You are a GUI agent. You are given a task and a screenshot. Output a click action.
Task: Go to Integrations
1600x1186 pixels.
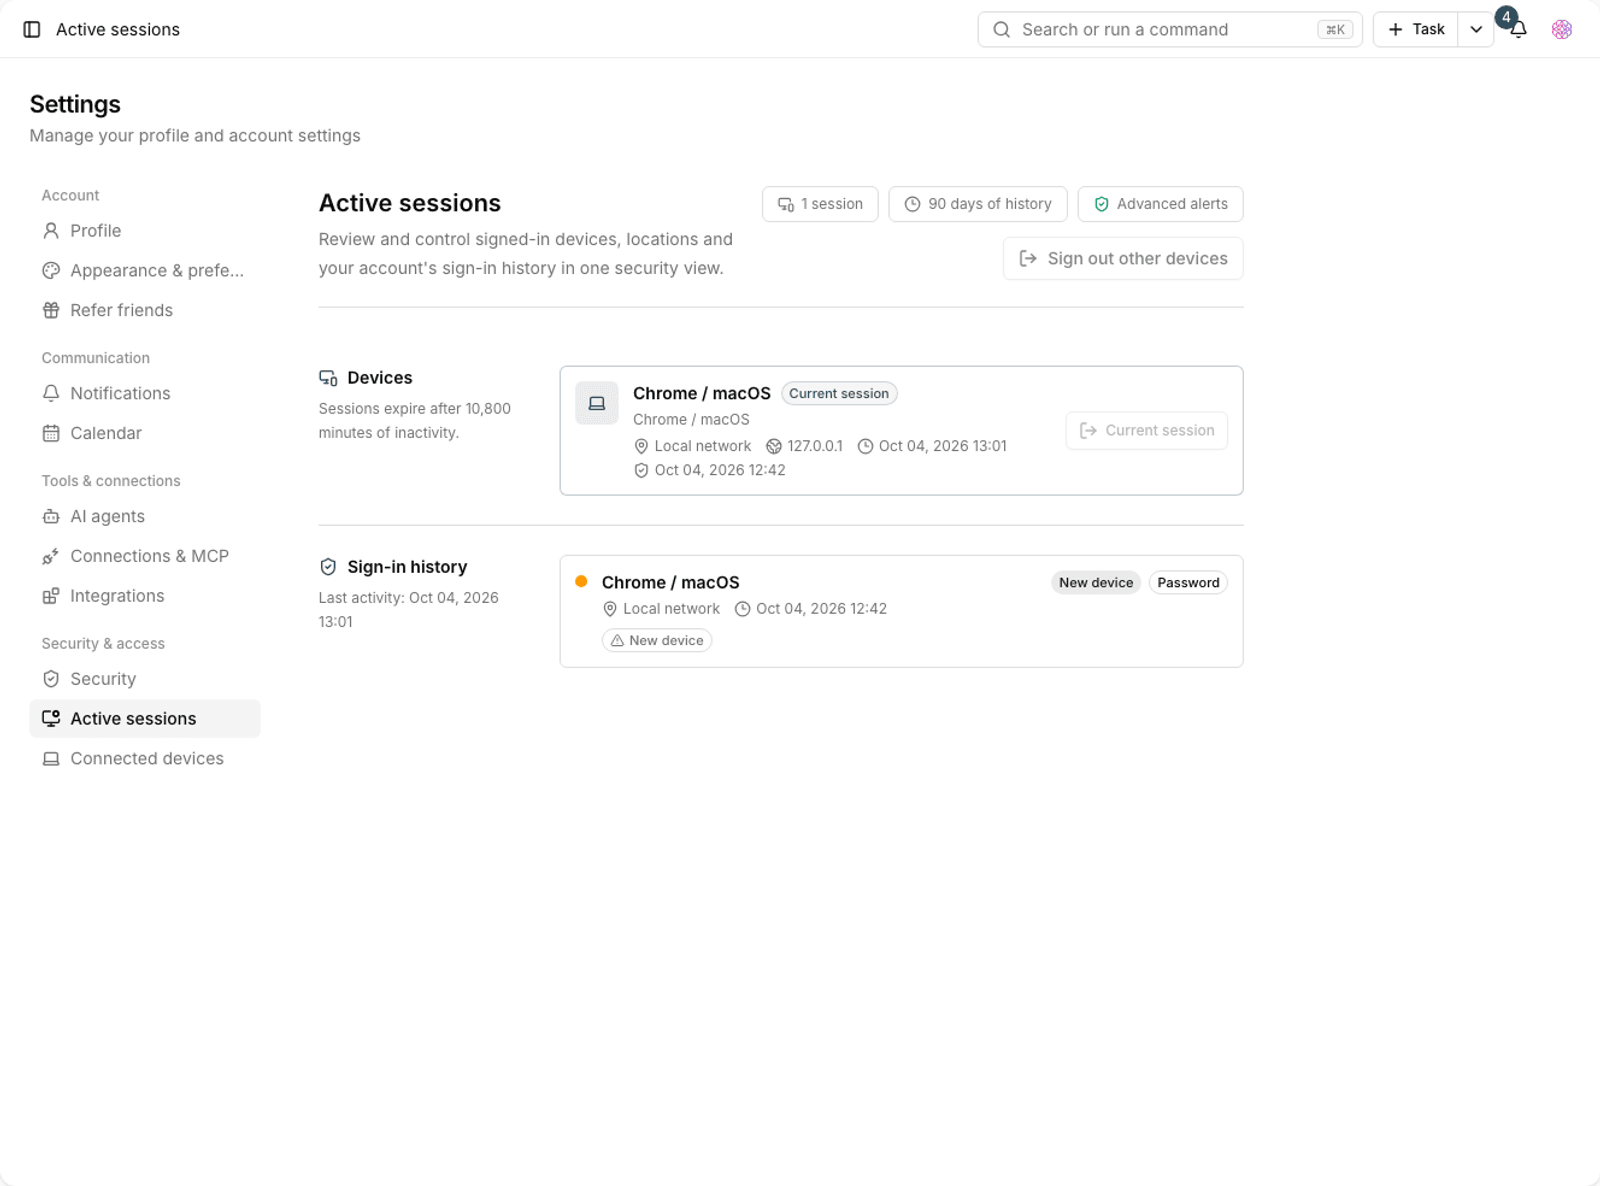coord(145,597)
